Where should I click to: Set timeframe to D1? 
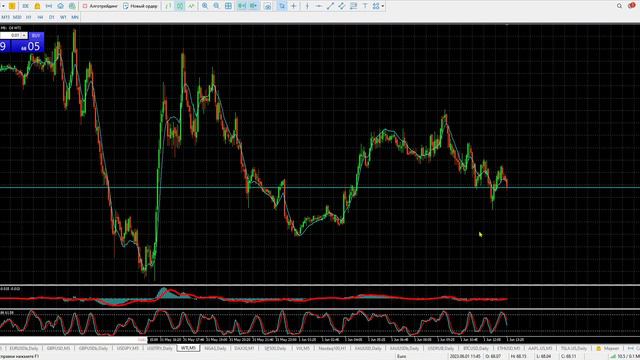tap(51, 17)
